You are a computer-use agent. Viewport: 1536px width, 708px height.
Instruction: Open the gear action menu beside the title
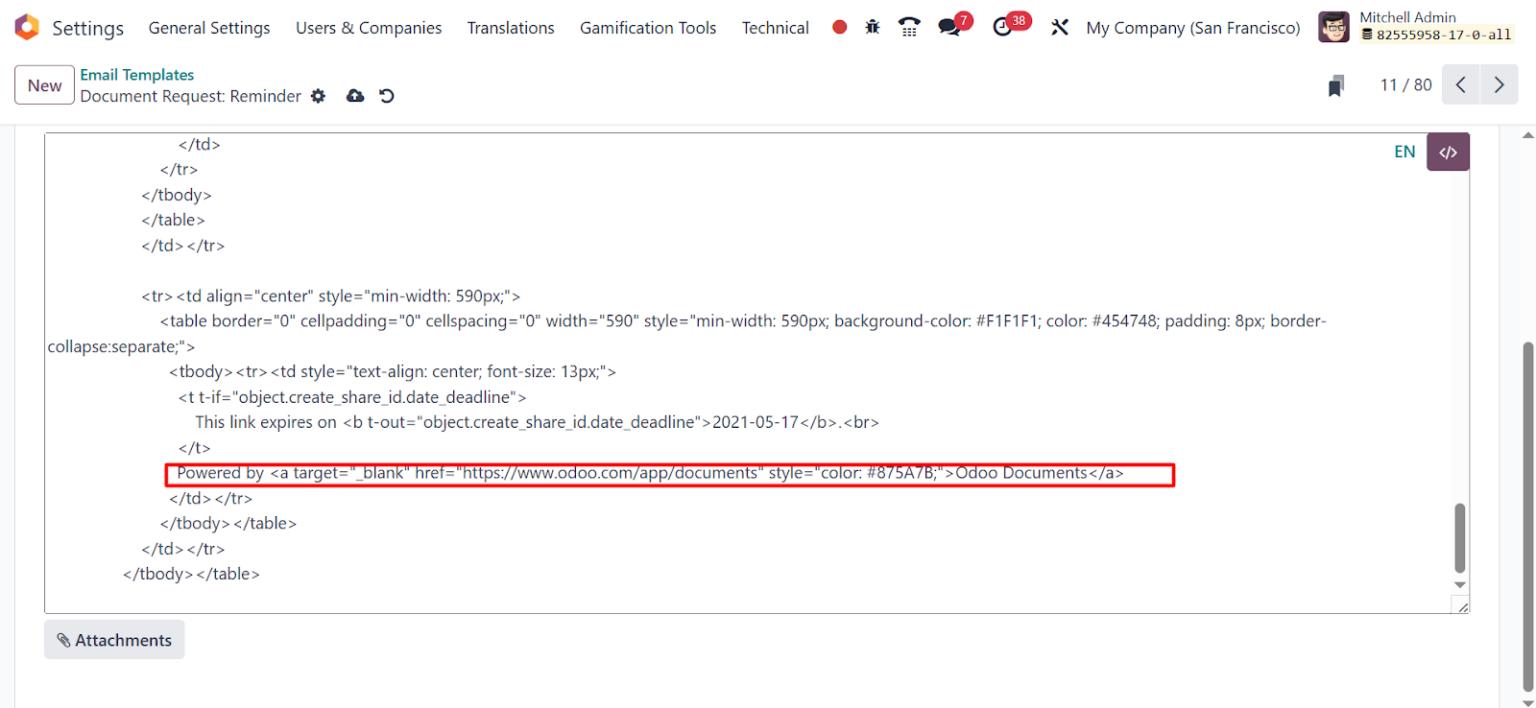point(317,96)
